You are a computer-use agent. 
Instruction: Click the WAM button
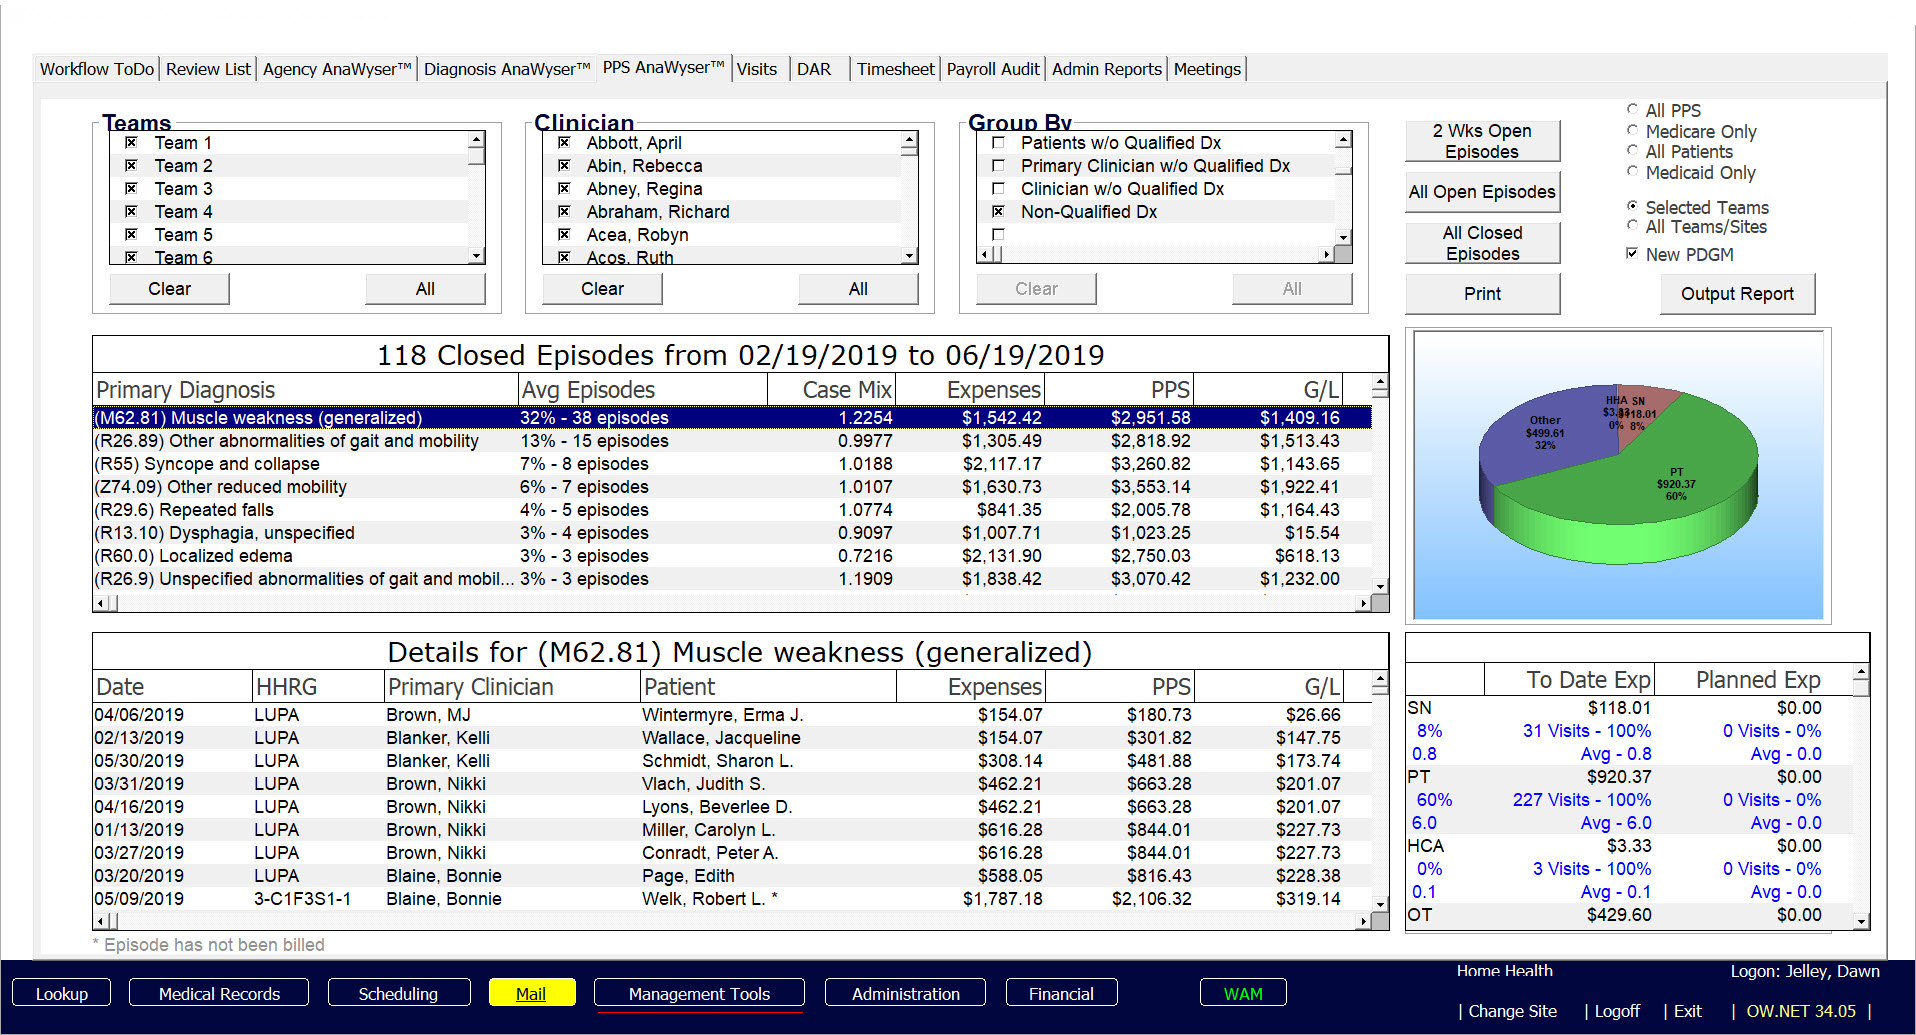(x=1243, y=994)
